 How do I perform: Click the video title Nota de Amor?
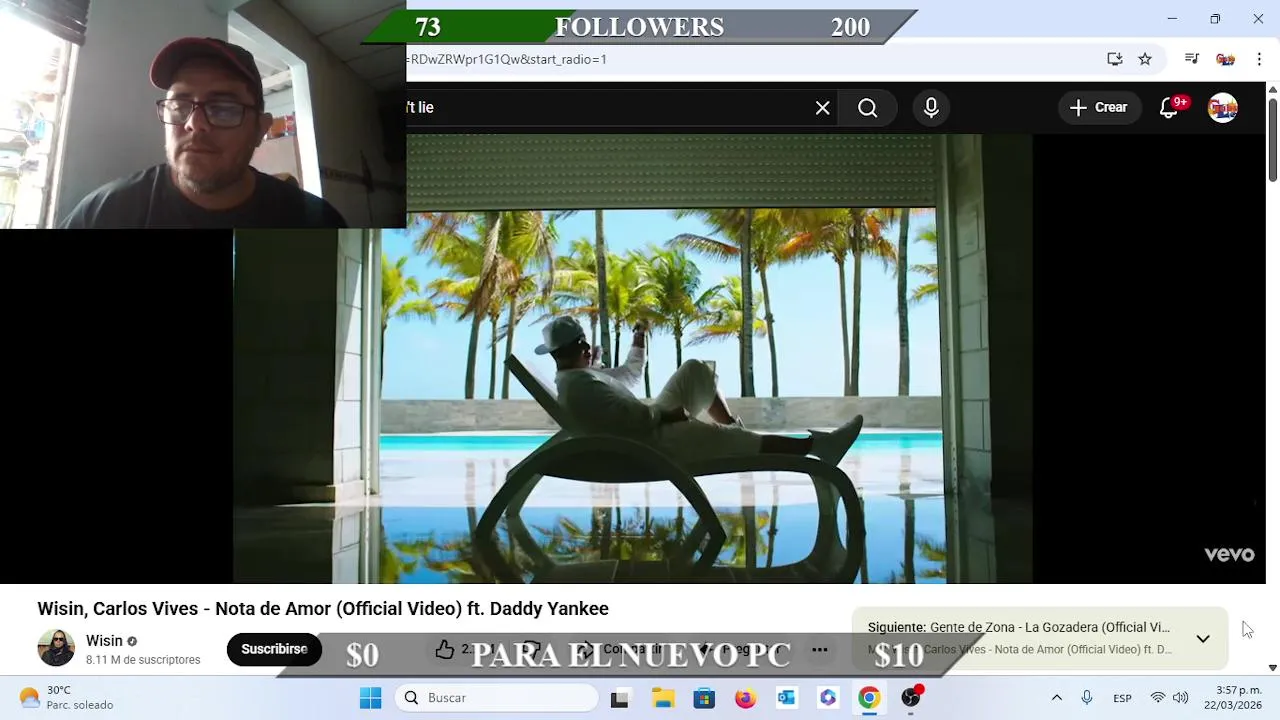click(x=323, y=609)
